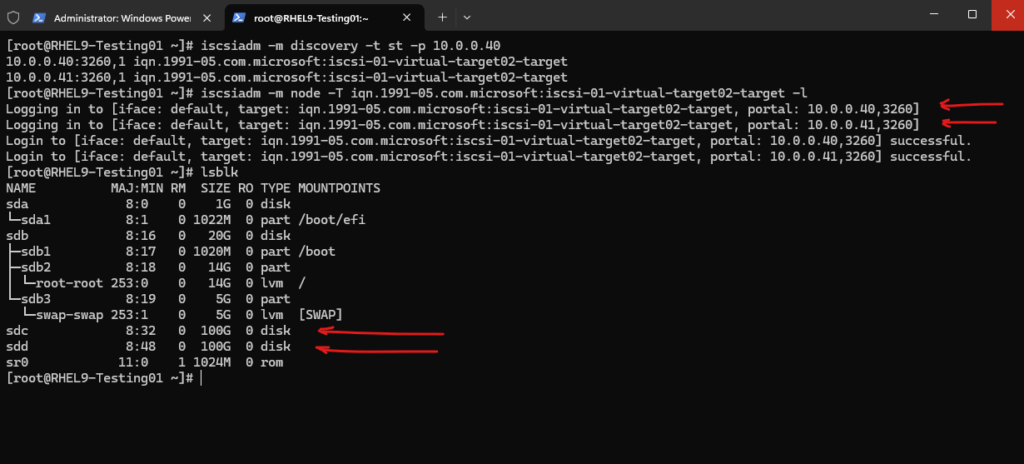Open a new terminal tab with plus
Image resolution: width=1024 pixels, height=464 pixels.
[x=442, y=17]
